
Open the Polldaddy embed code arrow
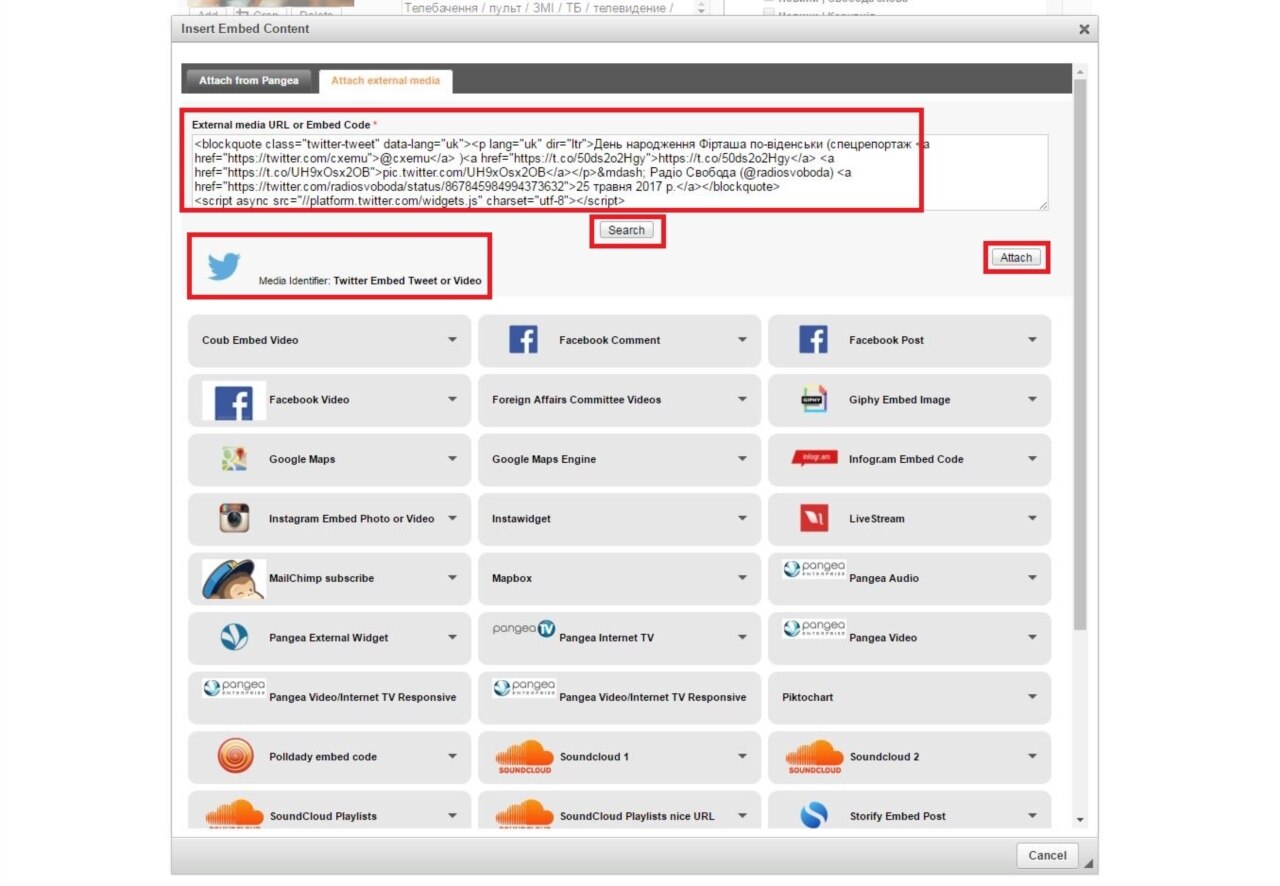point(452,756)
